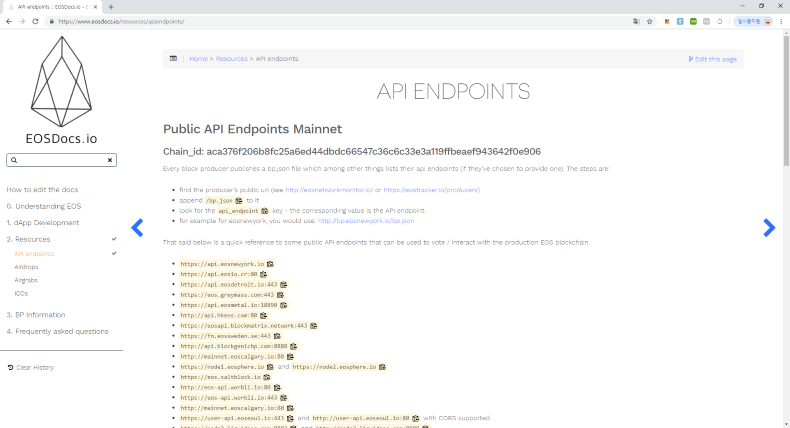Click the Home breadcrumb link
This screenshot has width=790, height=428.
point(199,58)
